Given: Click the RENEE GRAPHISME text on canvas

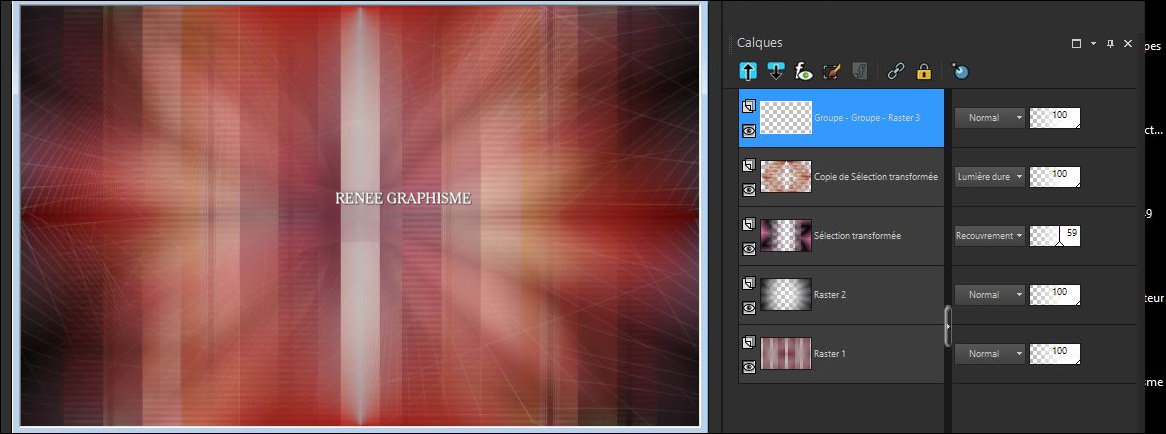Looking at the screenshot, I should pos(402,198).
